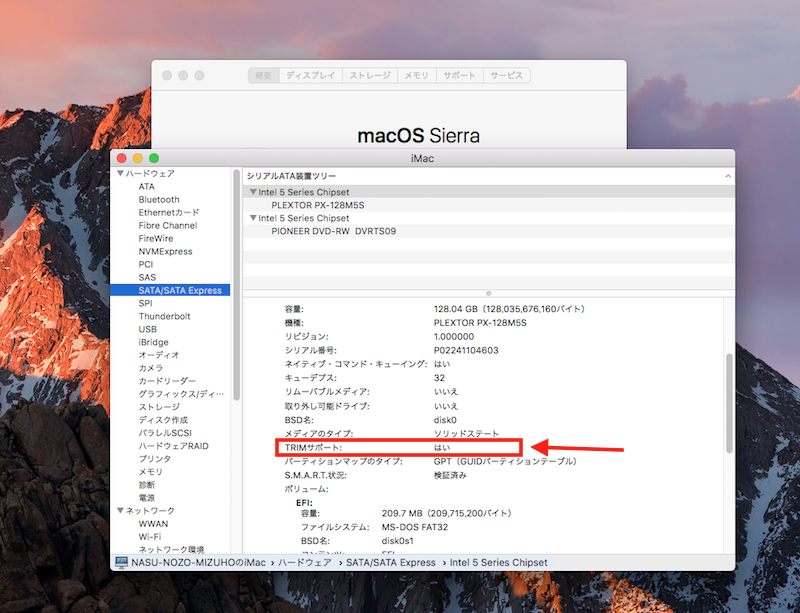Click the computer icon in path bar
Screen dimensions: 800x613
[121, 562]
